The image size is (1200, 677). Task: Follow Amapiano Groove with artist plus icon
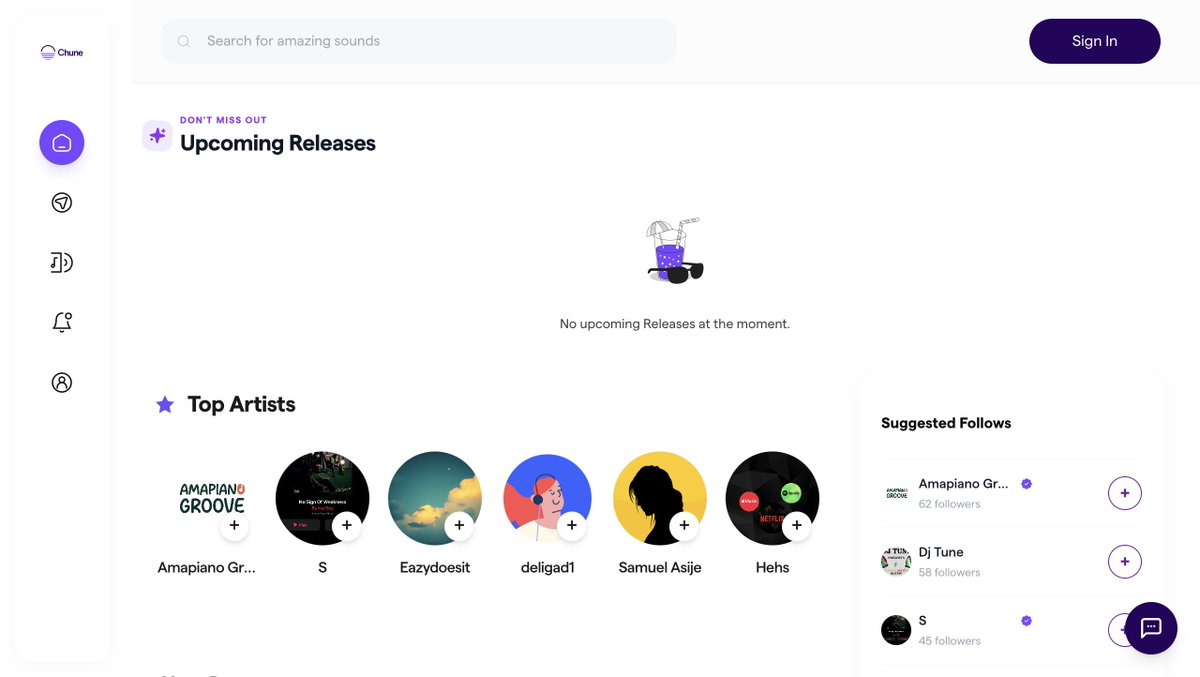pos(234,525)
